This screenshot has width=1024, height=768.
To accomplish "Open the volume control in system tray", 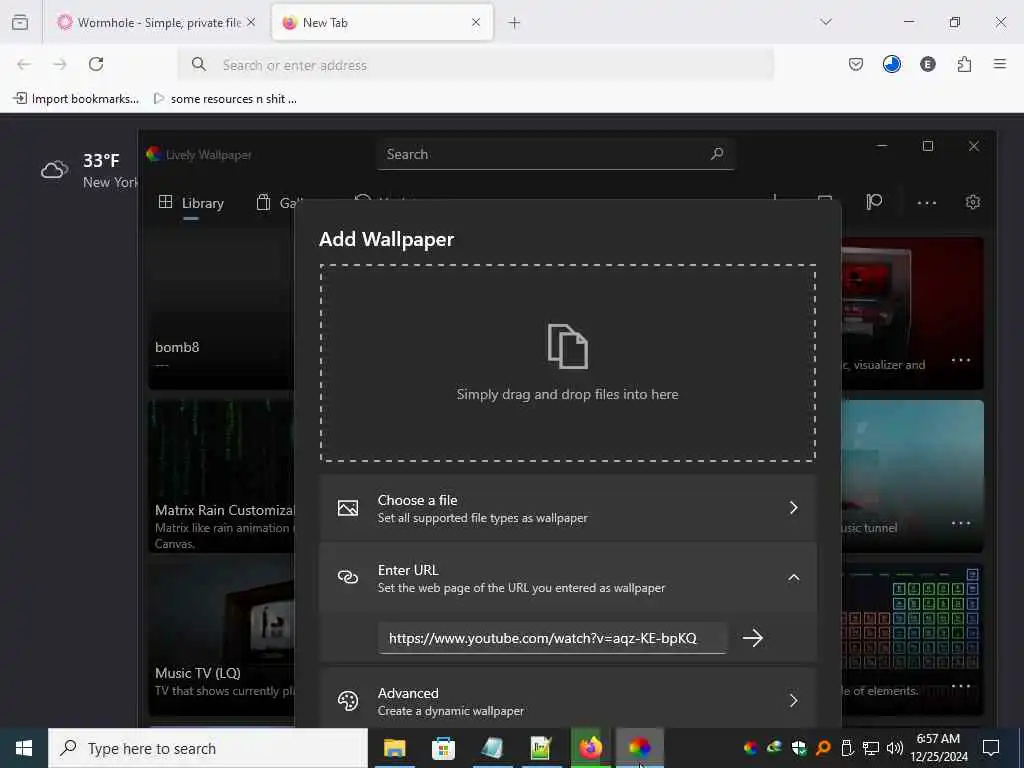I will coord(895,748).
